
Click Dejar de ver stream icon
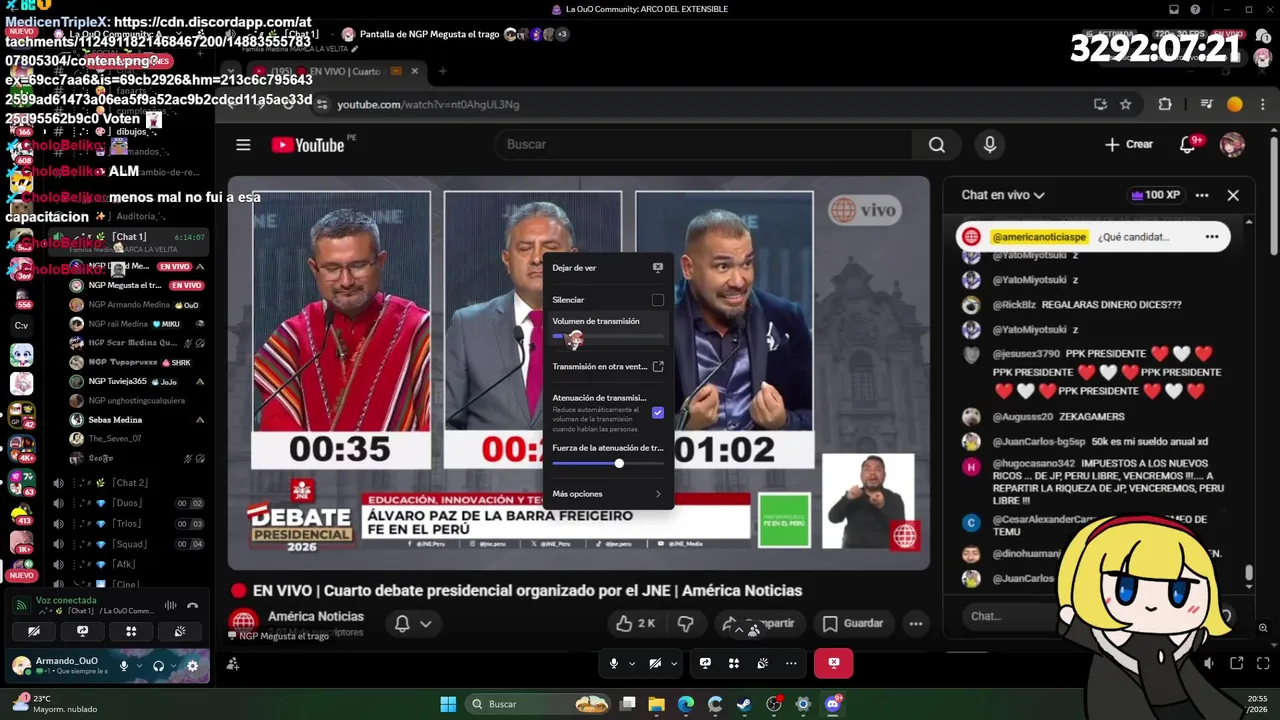coord(658,268)
